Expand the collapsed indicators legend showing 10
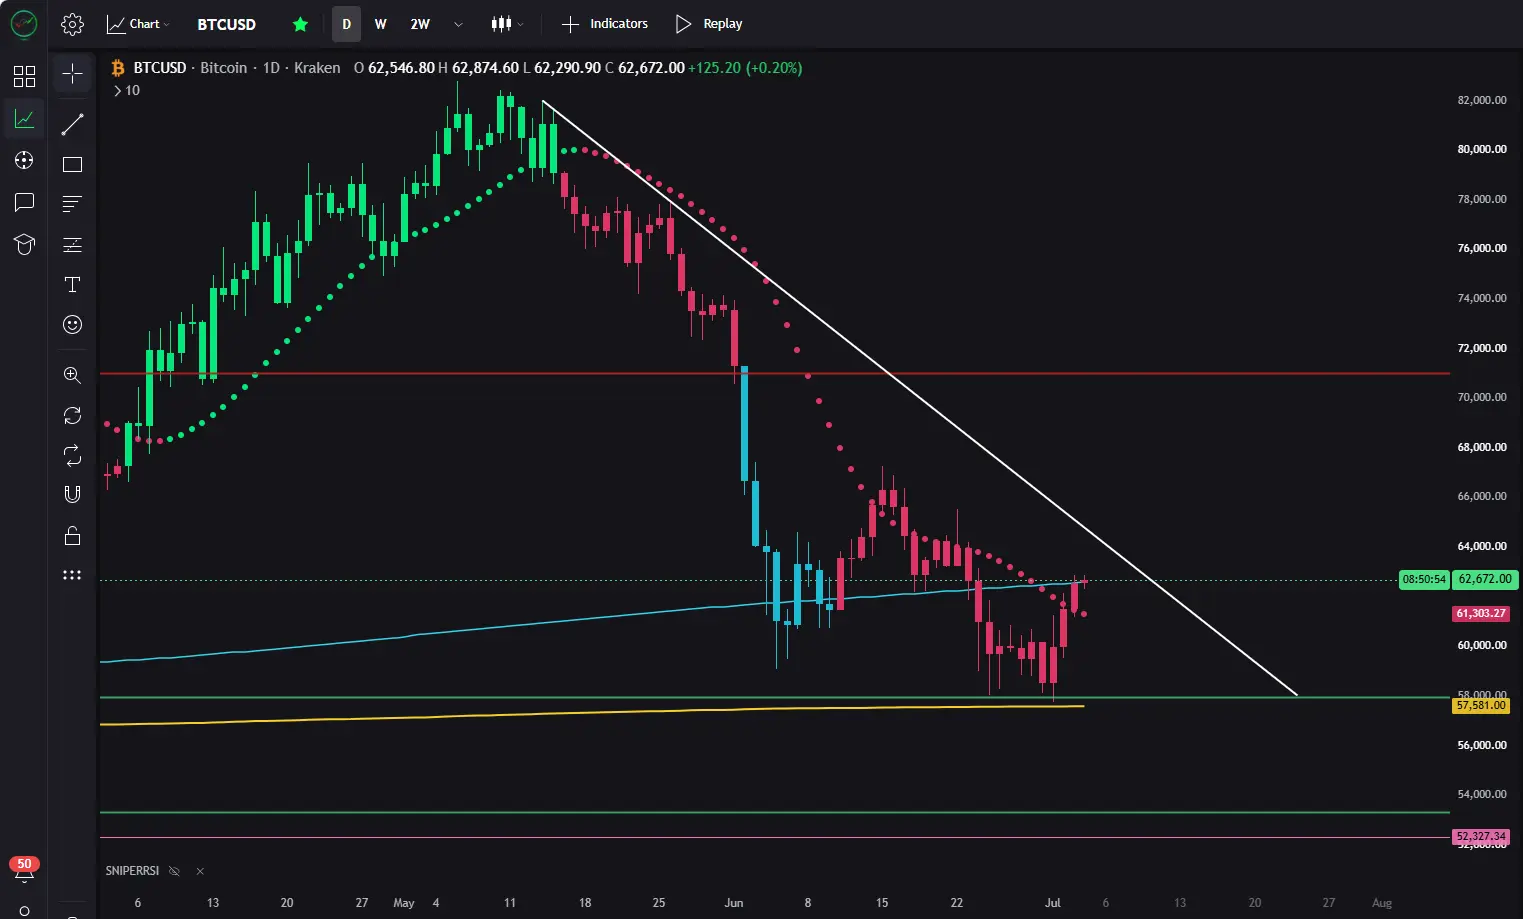 click(x=126, y=90)
